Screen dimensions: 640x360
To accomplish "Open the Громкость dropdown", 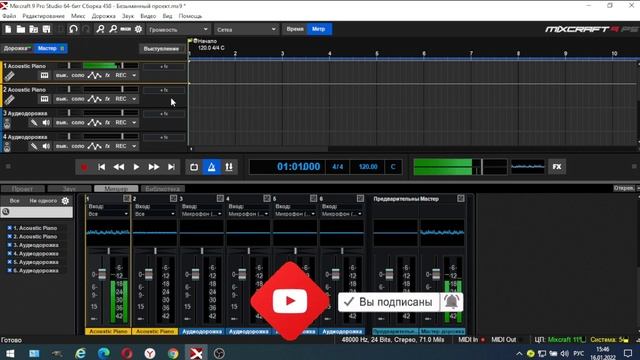I will (178, 29).
